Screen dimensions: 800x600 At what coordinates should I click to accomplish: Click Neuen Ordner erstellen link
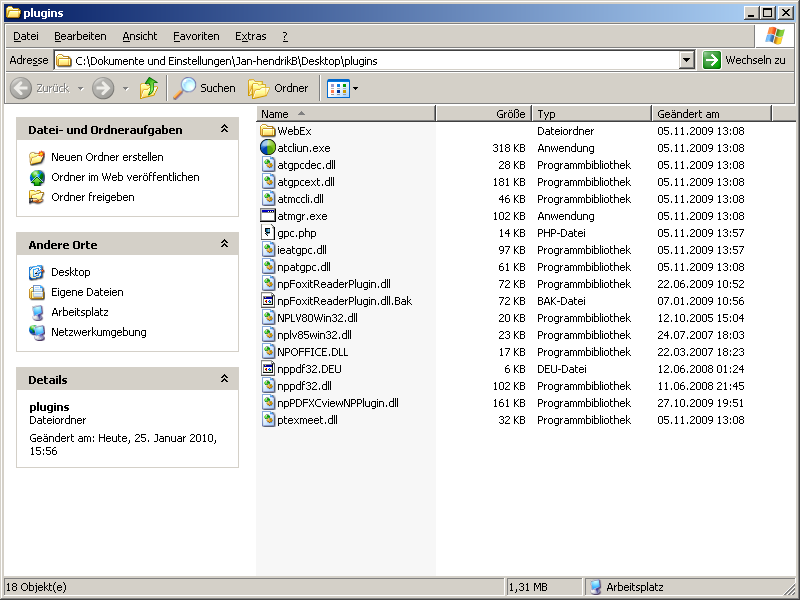(107, 157)
